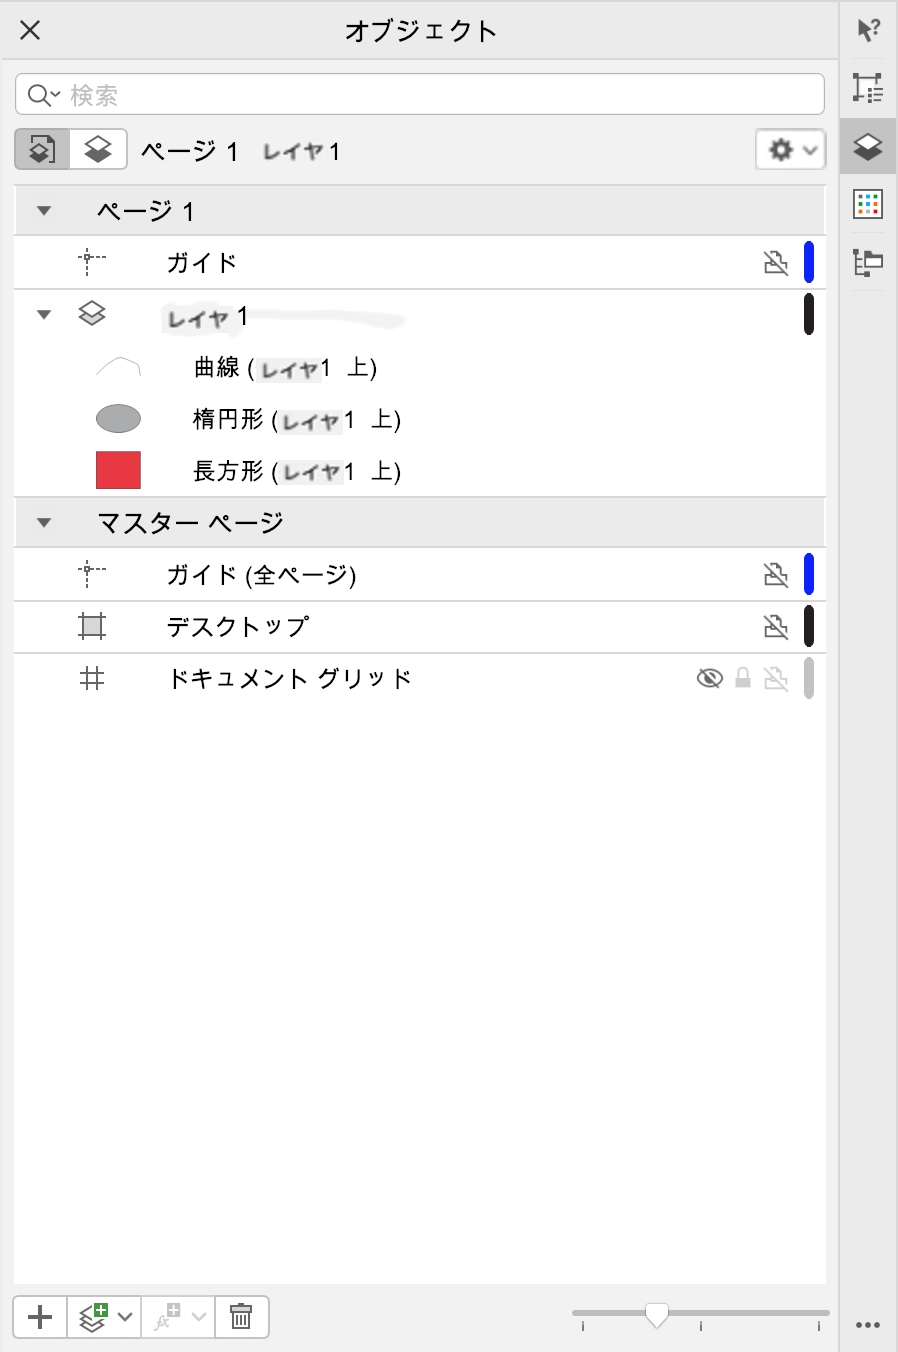Select the 楕円形 object in layer list
The width and height of the screenshot is (898, 1352).
(228, 420)
